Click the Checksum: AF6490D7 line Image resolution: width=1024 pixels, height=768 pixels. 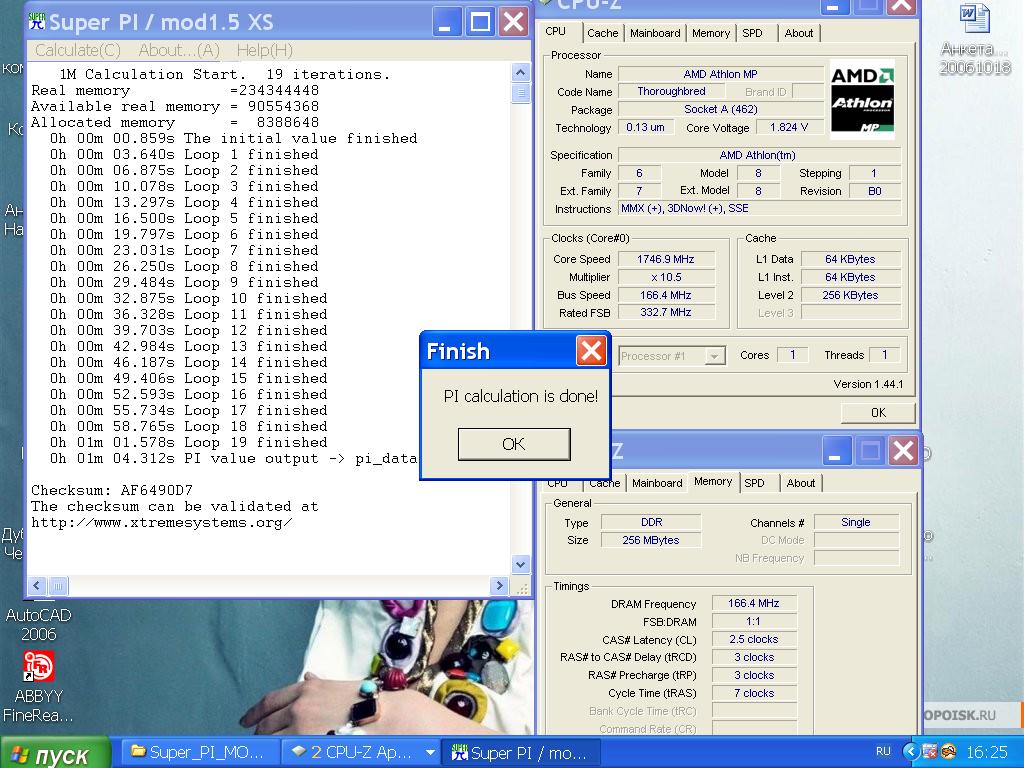[x=112, y=490]
